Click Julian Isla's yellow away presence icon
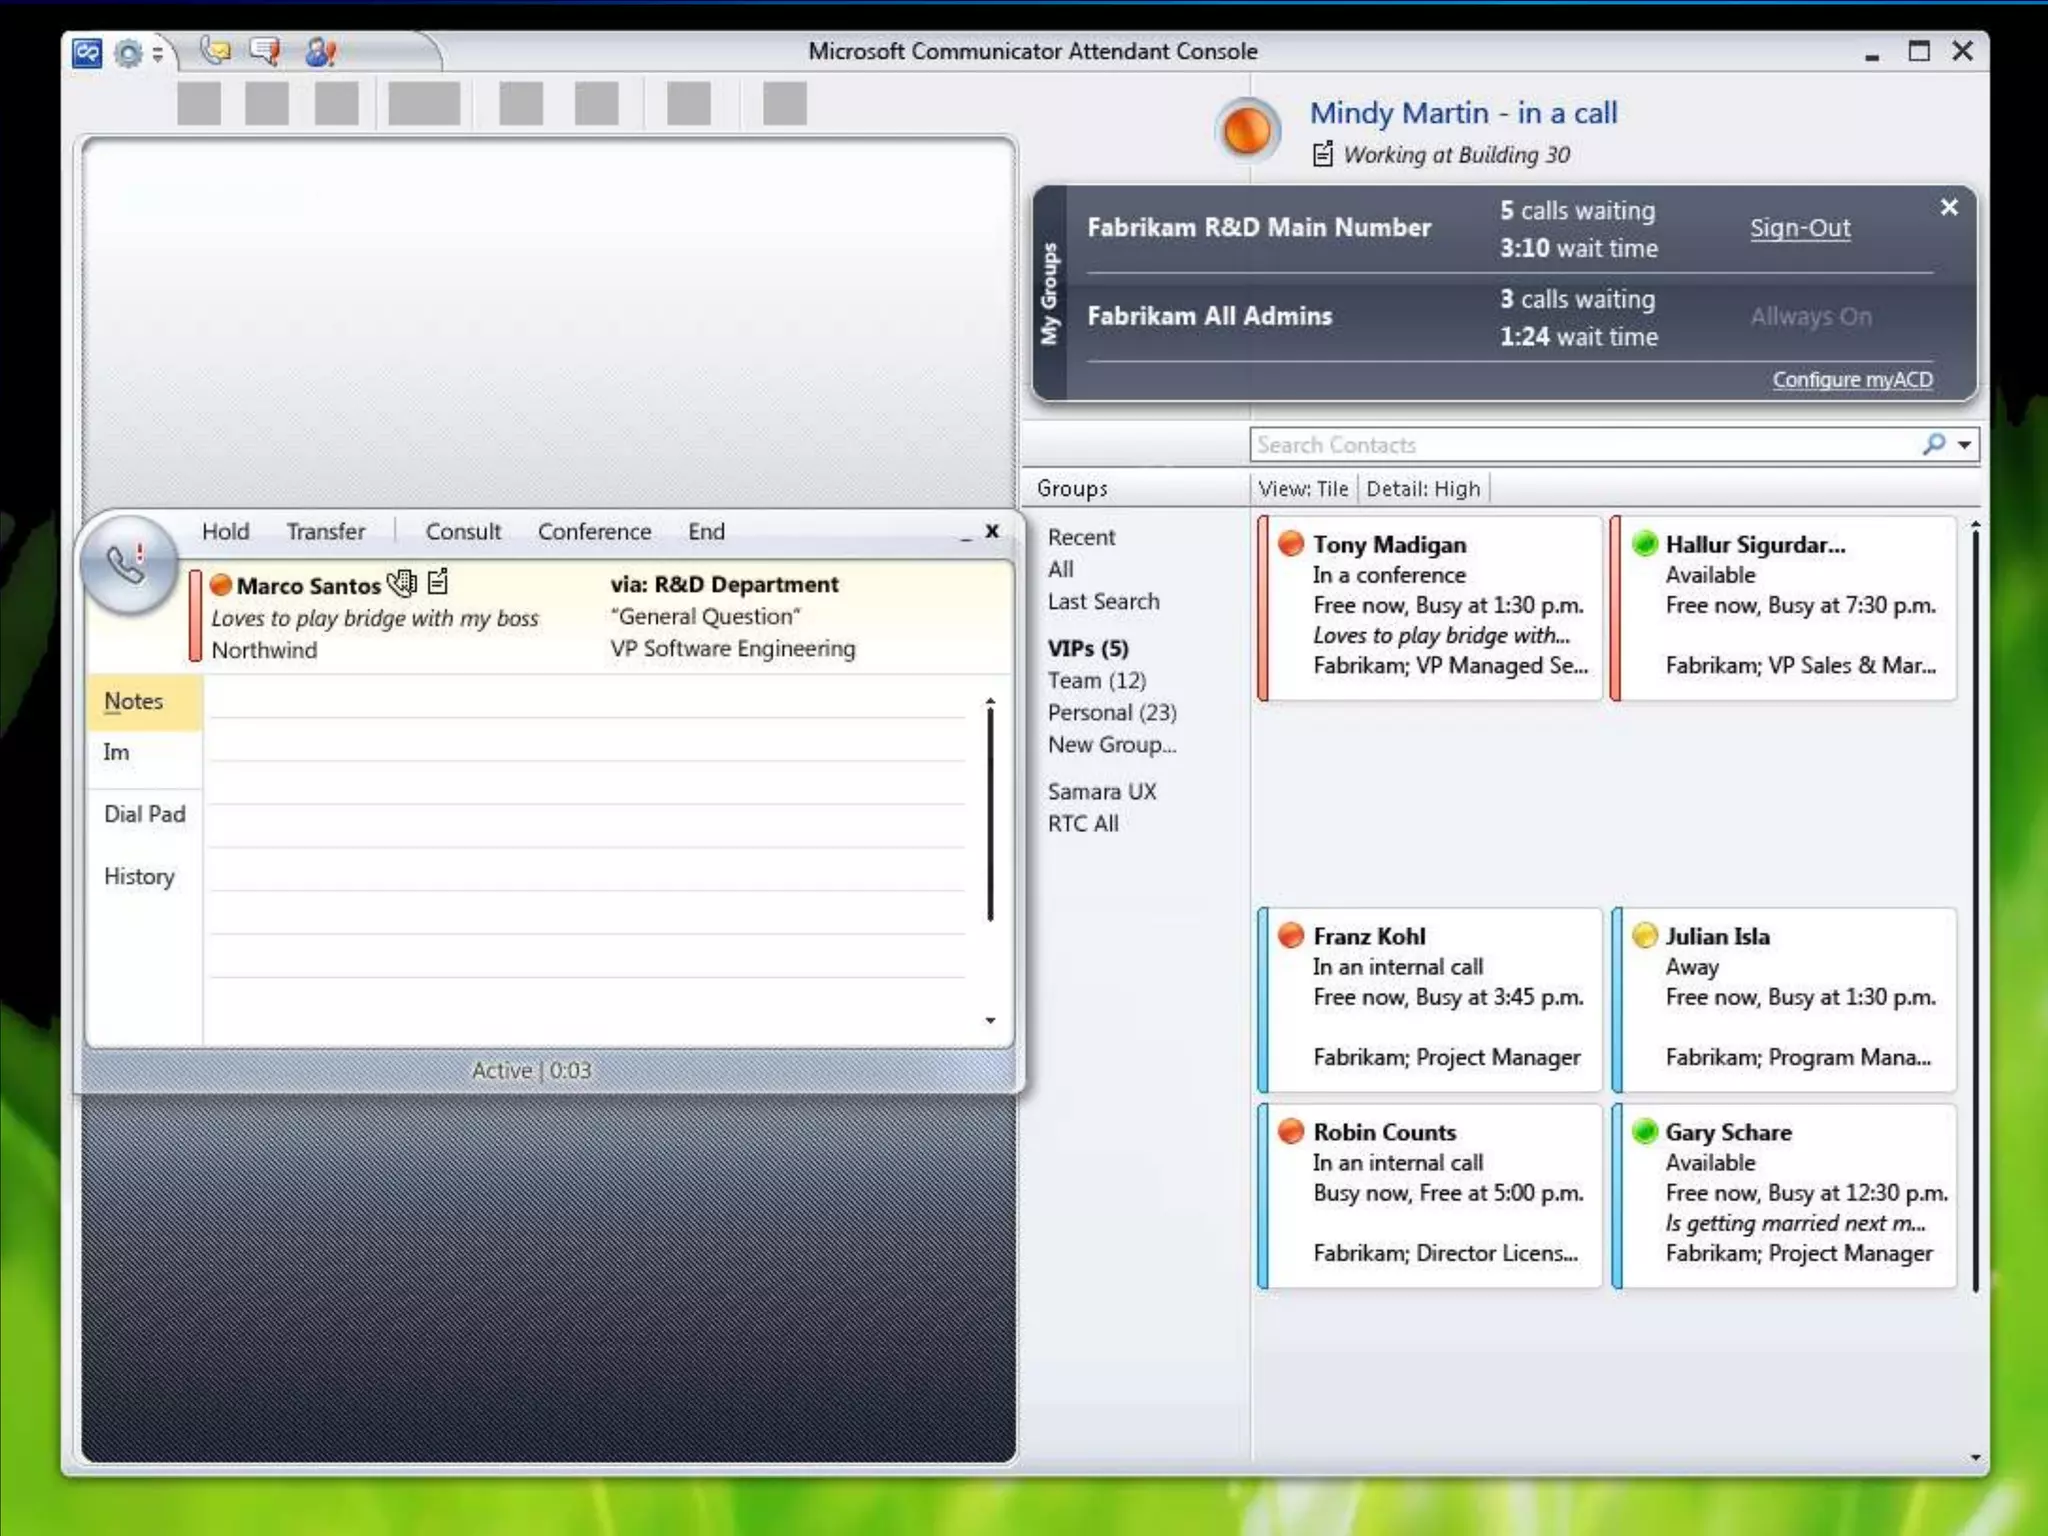Screen dimensions: 2048x1536 (1645, 936)
